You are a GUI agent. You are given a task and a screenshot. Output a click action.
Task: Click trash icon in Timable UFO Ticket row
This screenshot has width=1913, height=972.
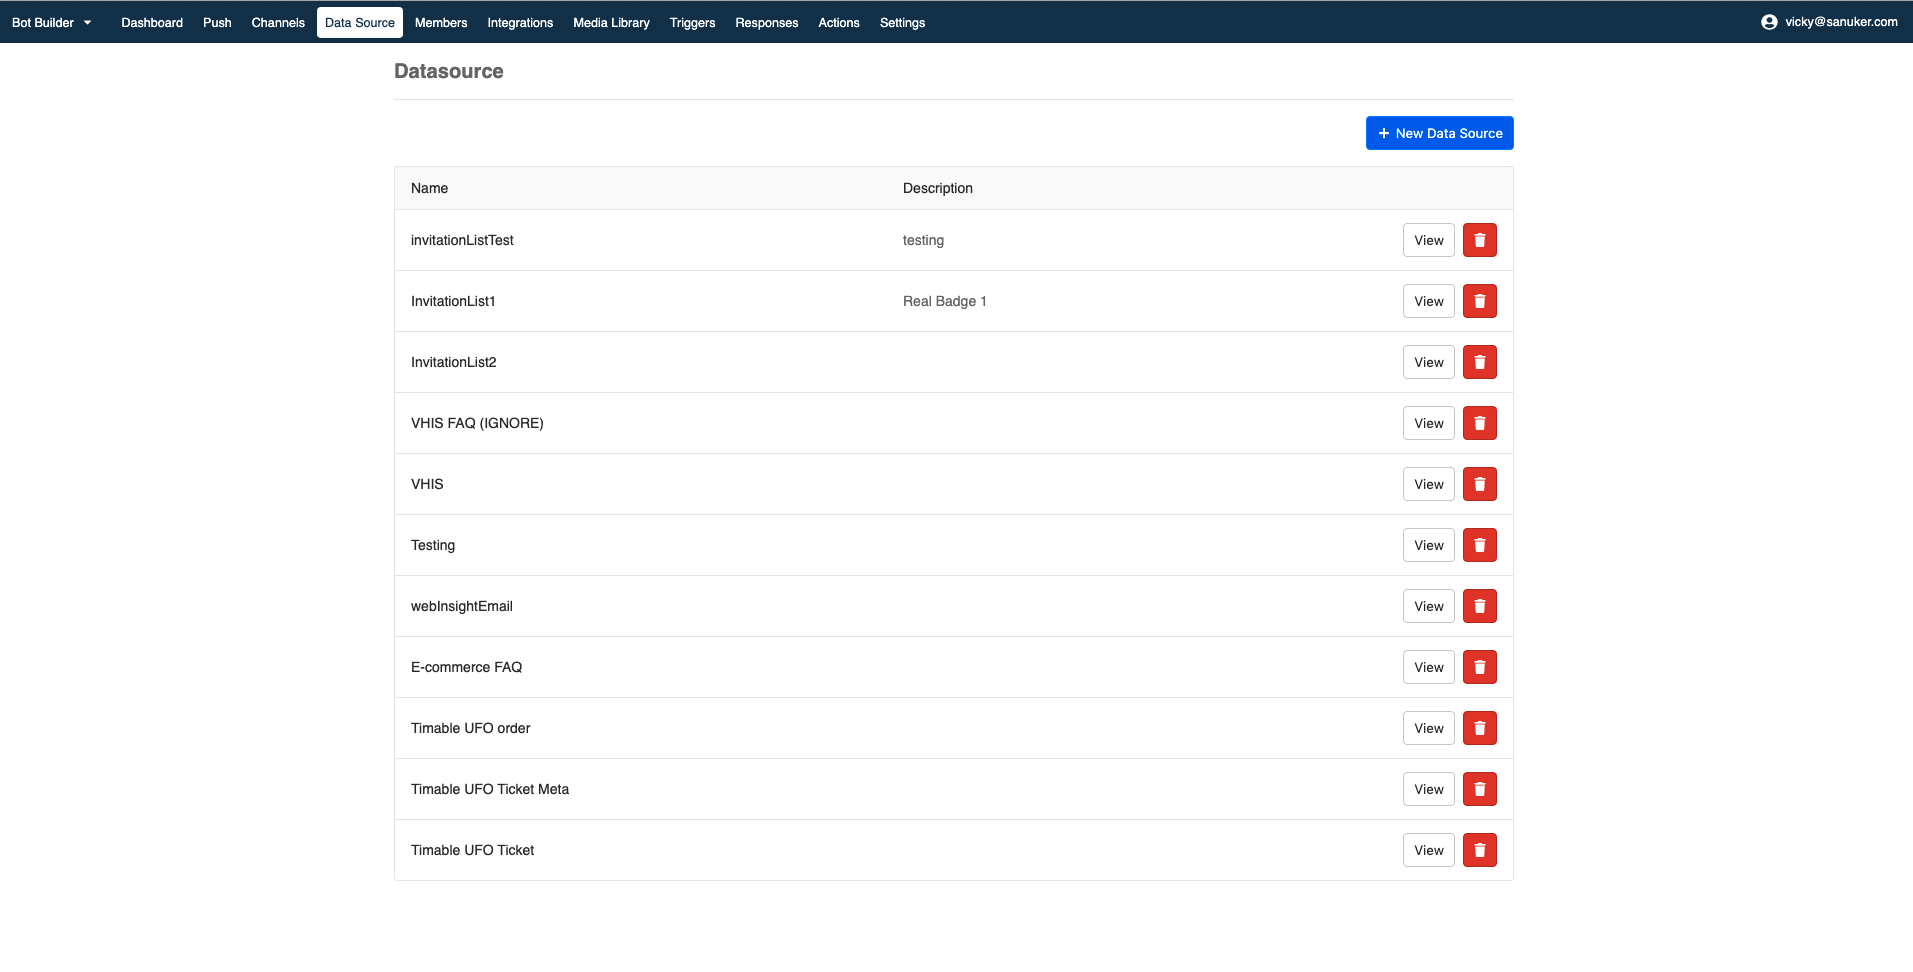[x=1479, y=850]
